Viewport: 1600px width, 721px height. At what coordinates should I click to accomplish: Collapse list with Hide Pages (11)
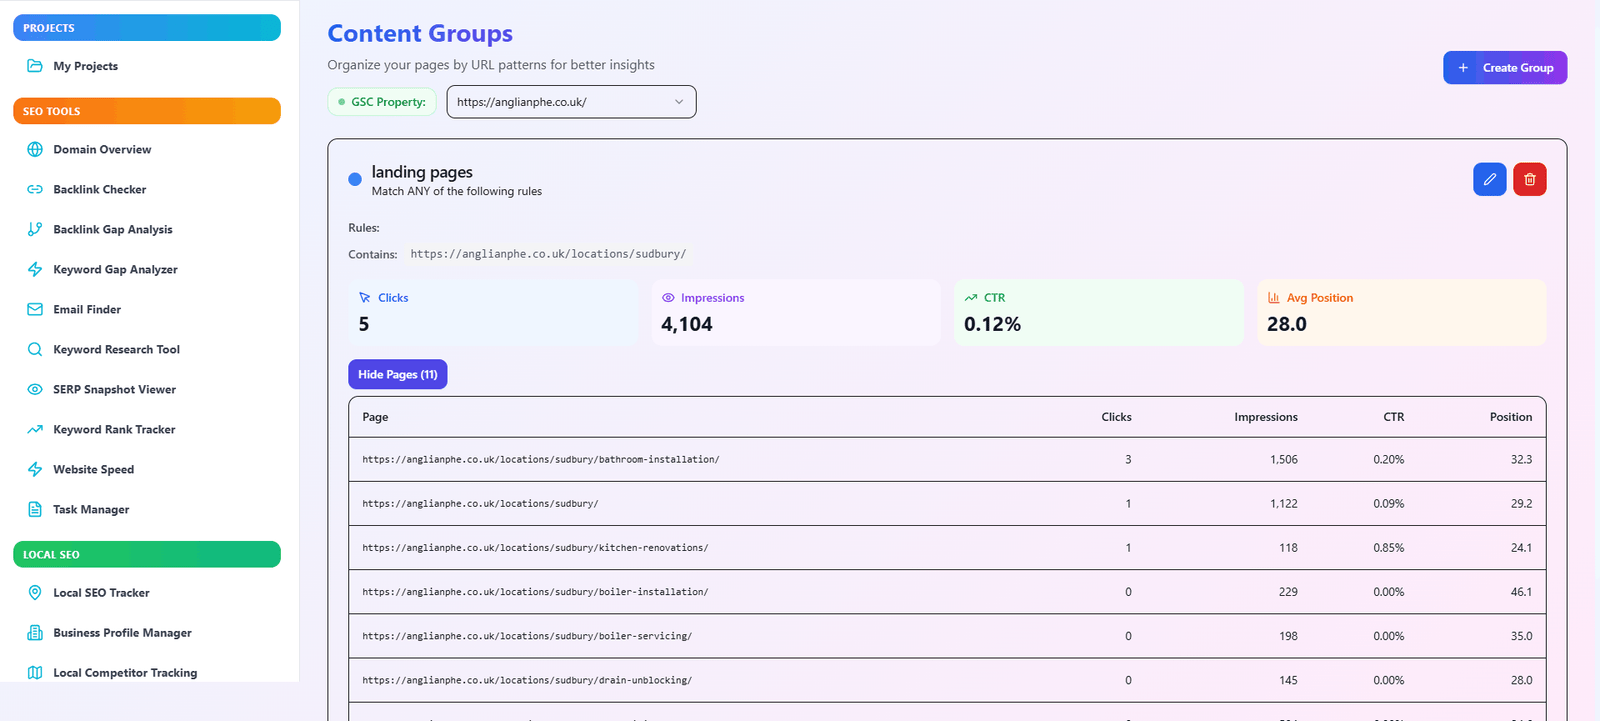(x=397, y=374)
